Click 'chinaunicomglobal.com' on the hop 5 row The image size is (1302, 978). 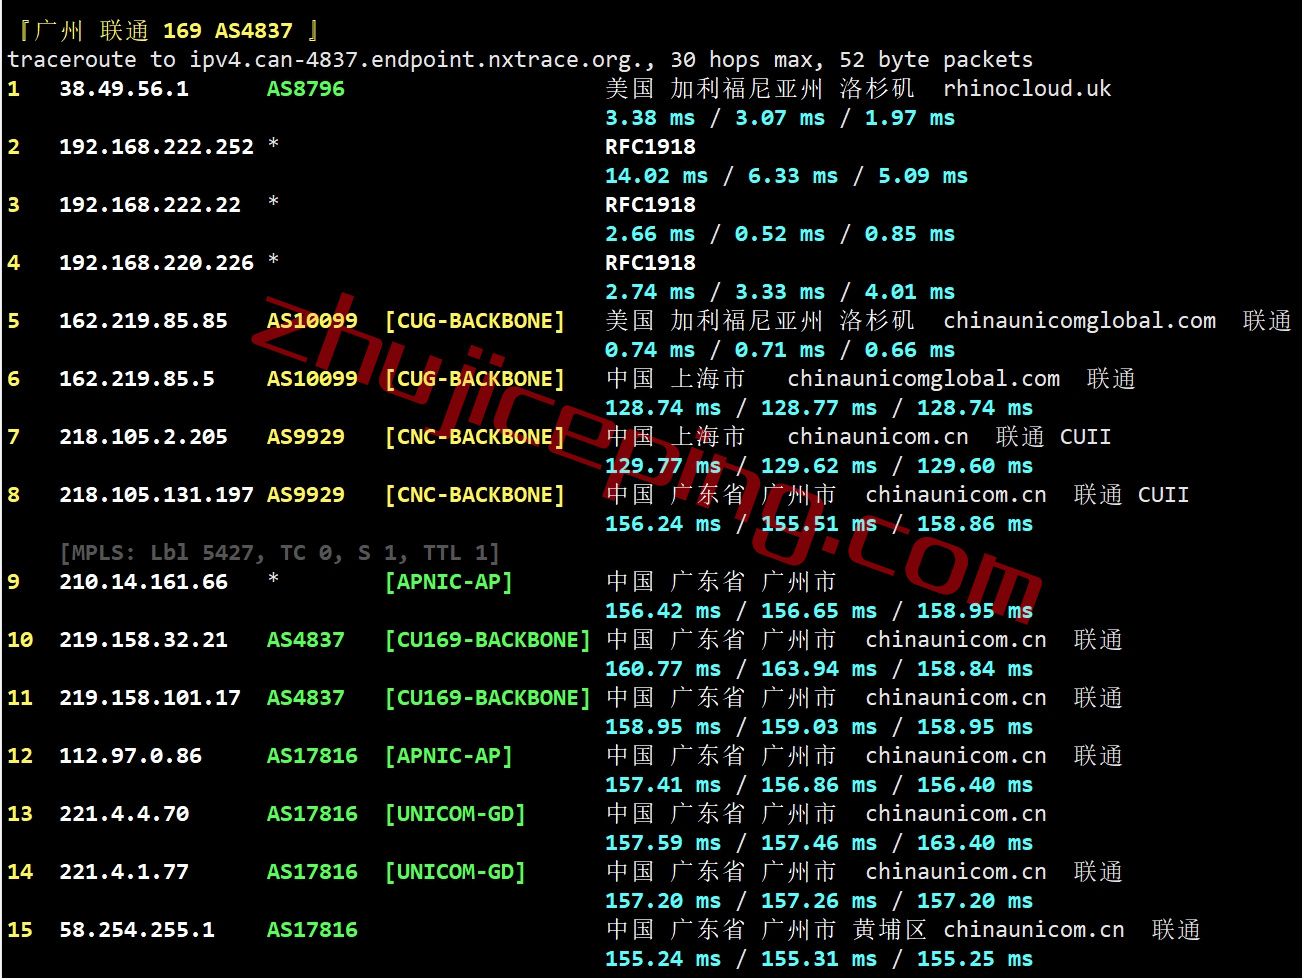[1079, 321]
